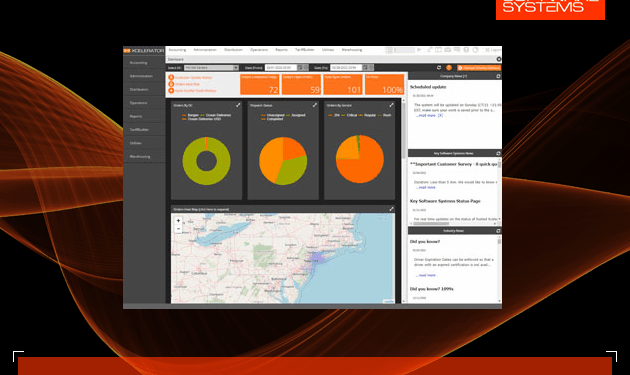Click the Did you know? 1099s headline

point(432,289)
